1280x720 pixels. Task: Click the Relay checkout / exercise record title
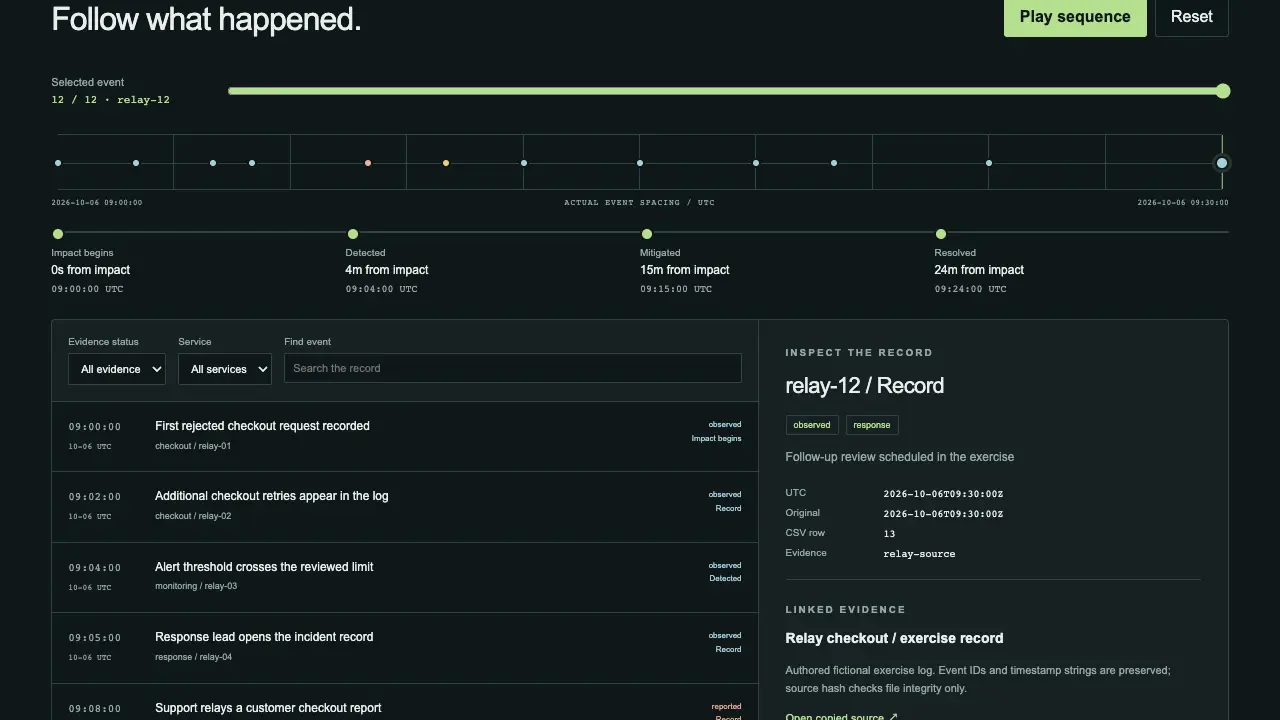[x=894, y=638]
